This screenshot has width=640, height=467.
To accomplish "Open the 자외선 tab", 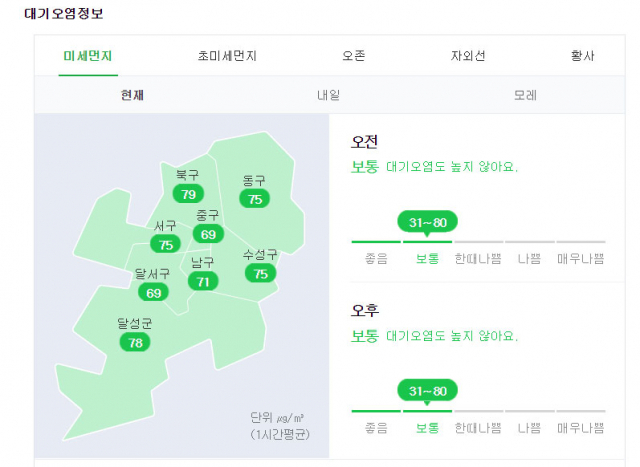I will (x=468, y=56).
